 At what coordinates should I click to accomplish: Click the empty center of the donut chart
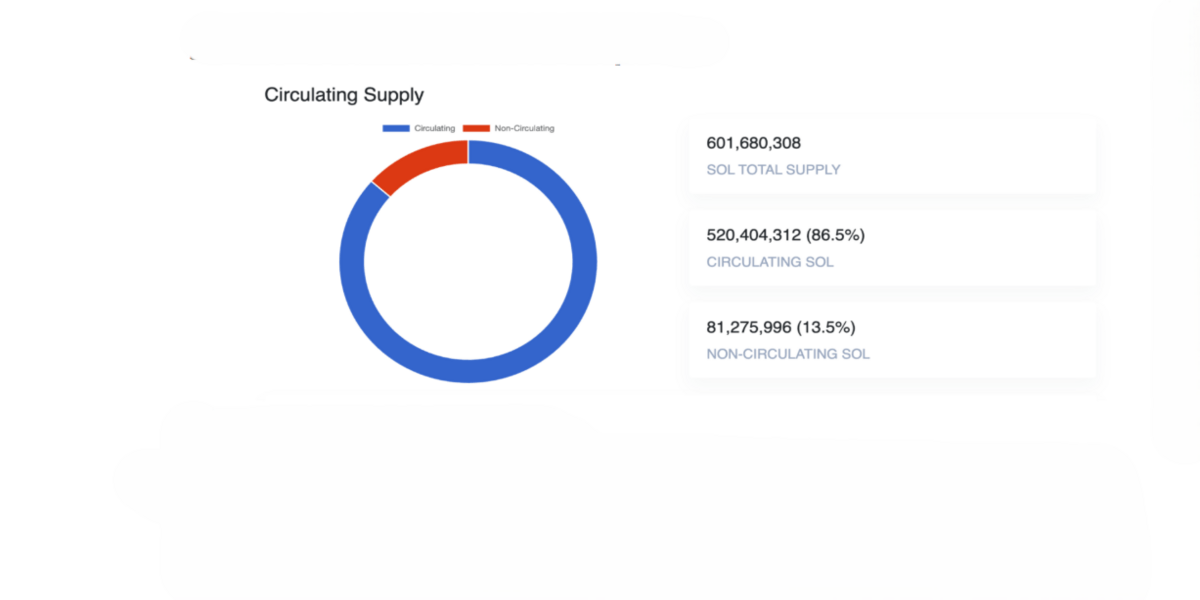coord(468,261)
